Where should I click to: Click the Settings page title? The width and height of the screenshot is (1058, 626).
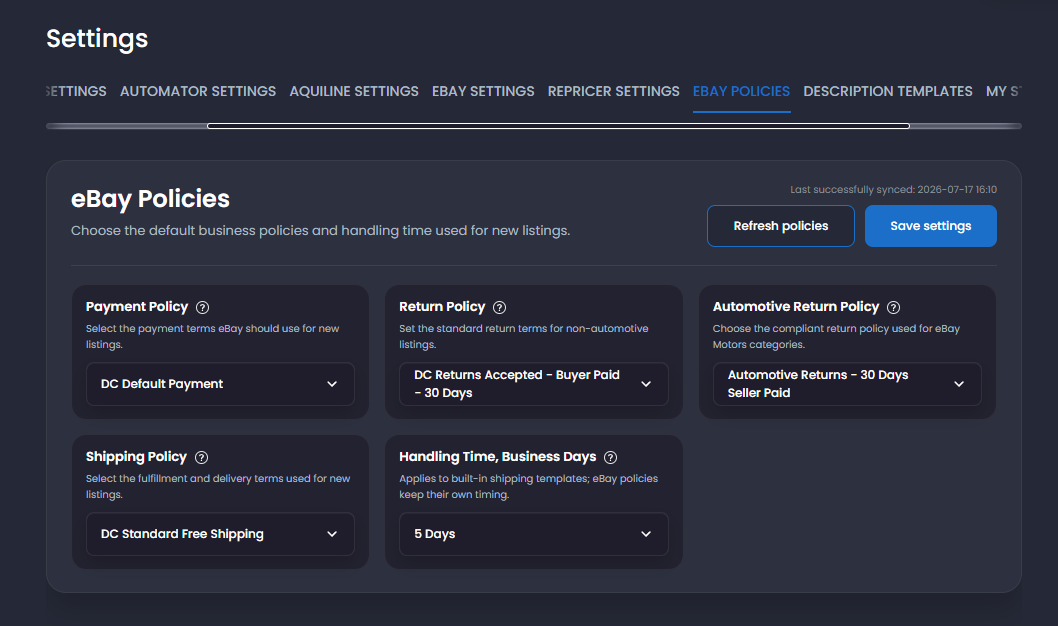pos(97,39)
